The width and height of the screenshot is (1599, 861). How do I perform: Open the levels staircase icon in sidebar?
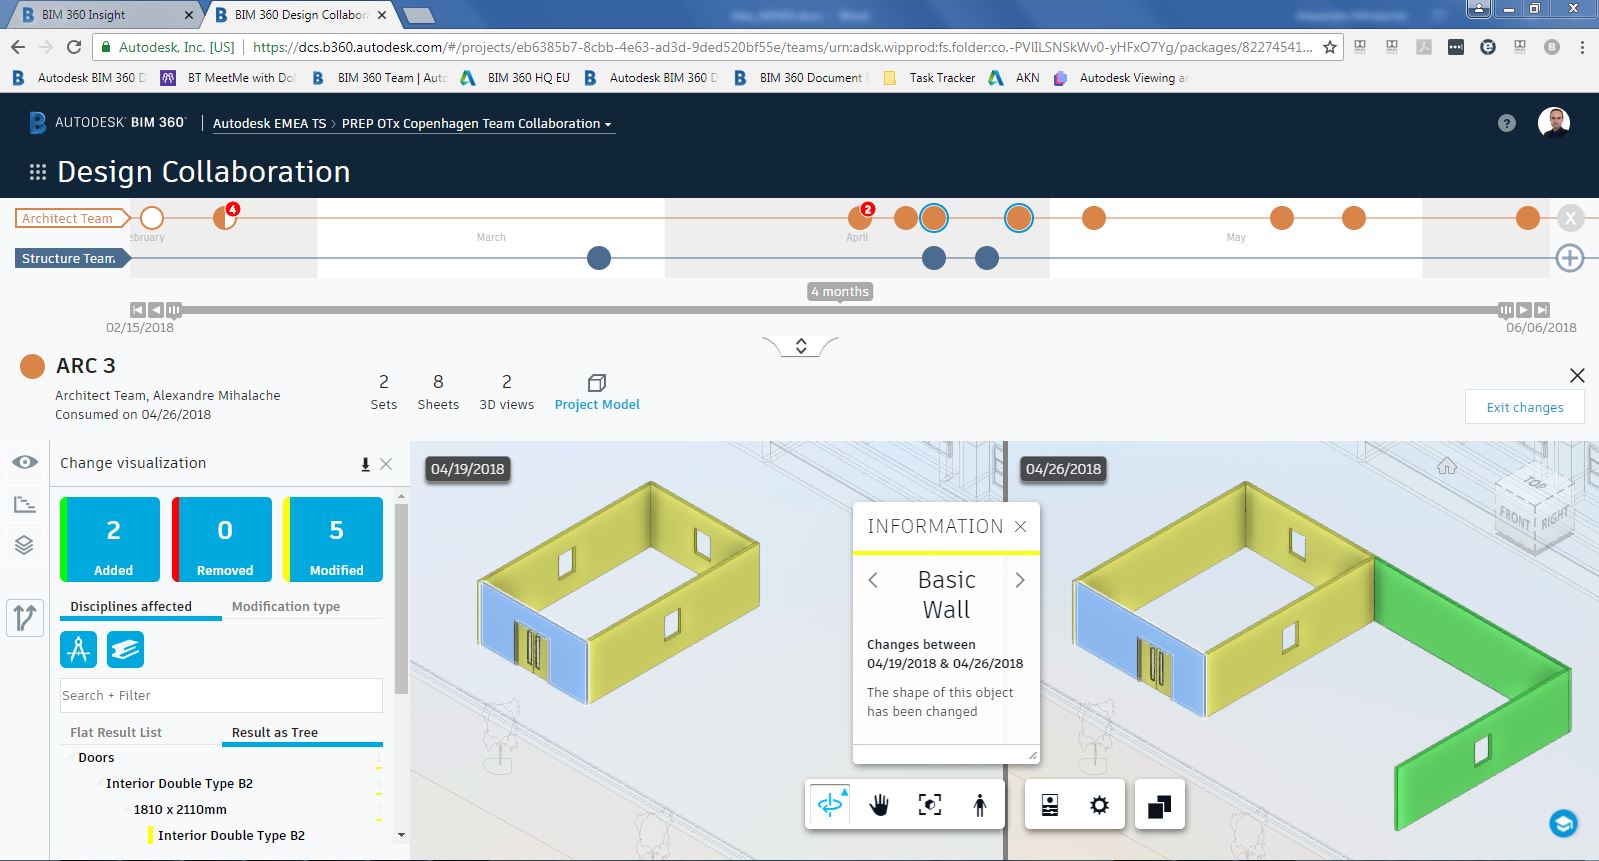[x=25, y=504]
